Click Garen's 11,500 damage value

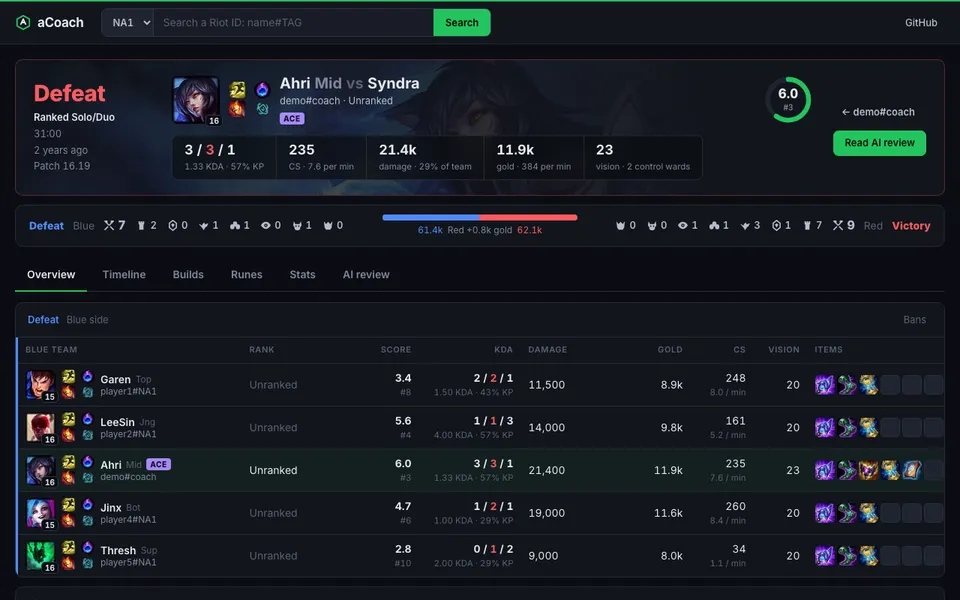(547, 384)
